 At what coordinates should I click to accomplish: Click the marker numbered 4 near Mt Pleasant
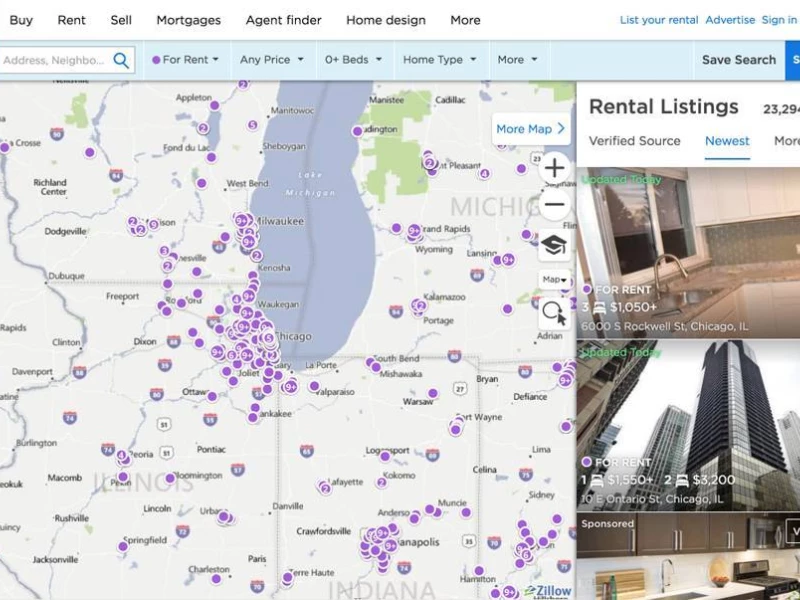pos(485,174)
